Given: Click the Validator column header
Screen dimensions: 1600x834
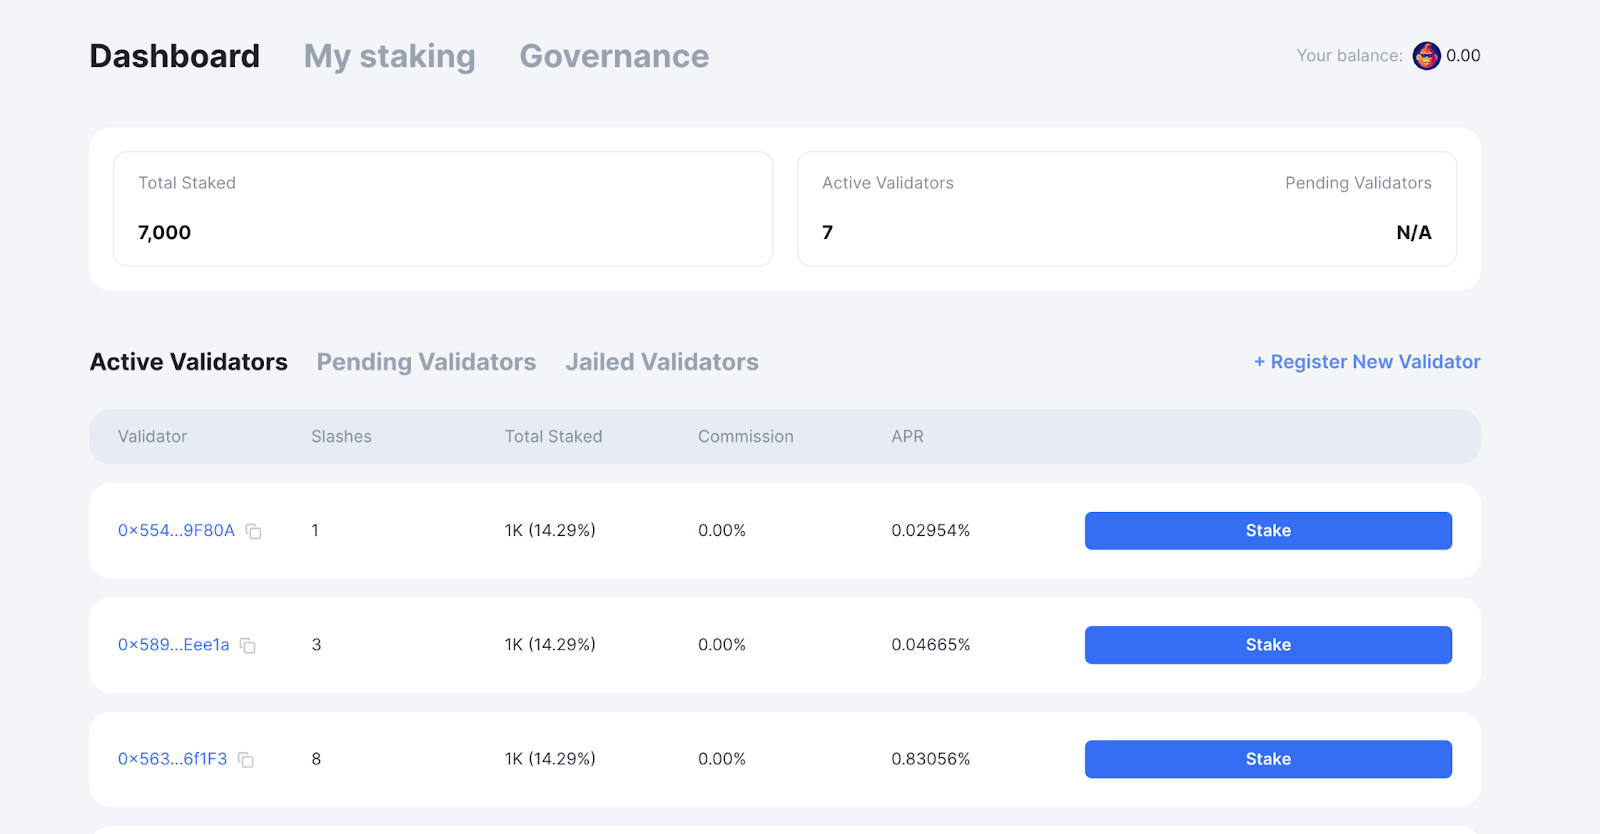Looking at the screenshot, I should click(153, 437).
